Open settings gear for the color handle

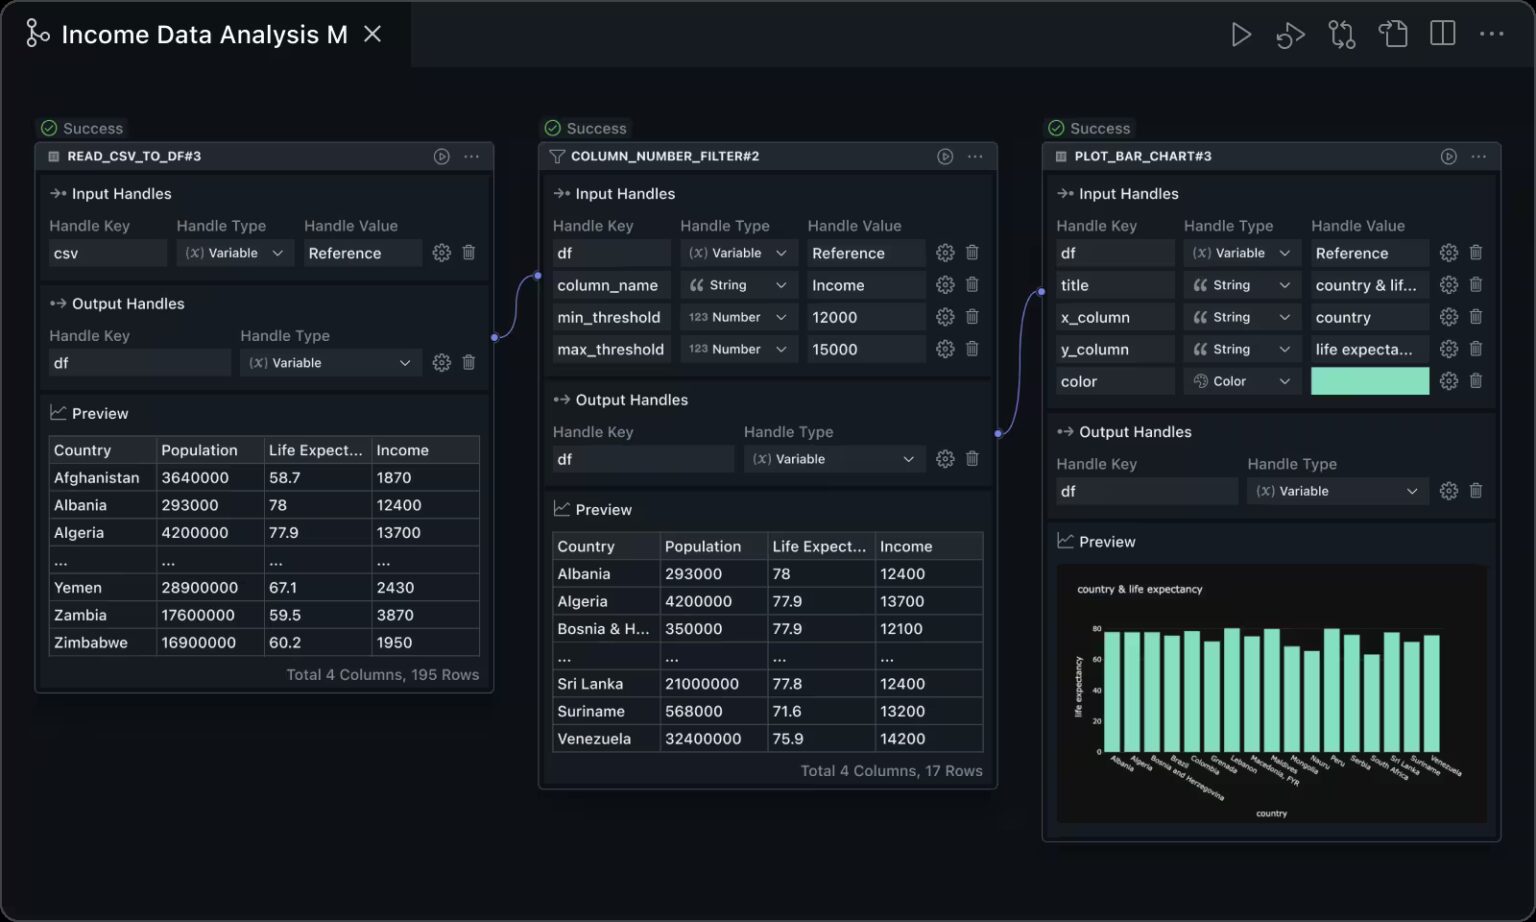(x=1448, y=381)
